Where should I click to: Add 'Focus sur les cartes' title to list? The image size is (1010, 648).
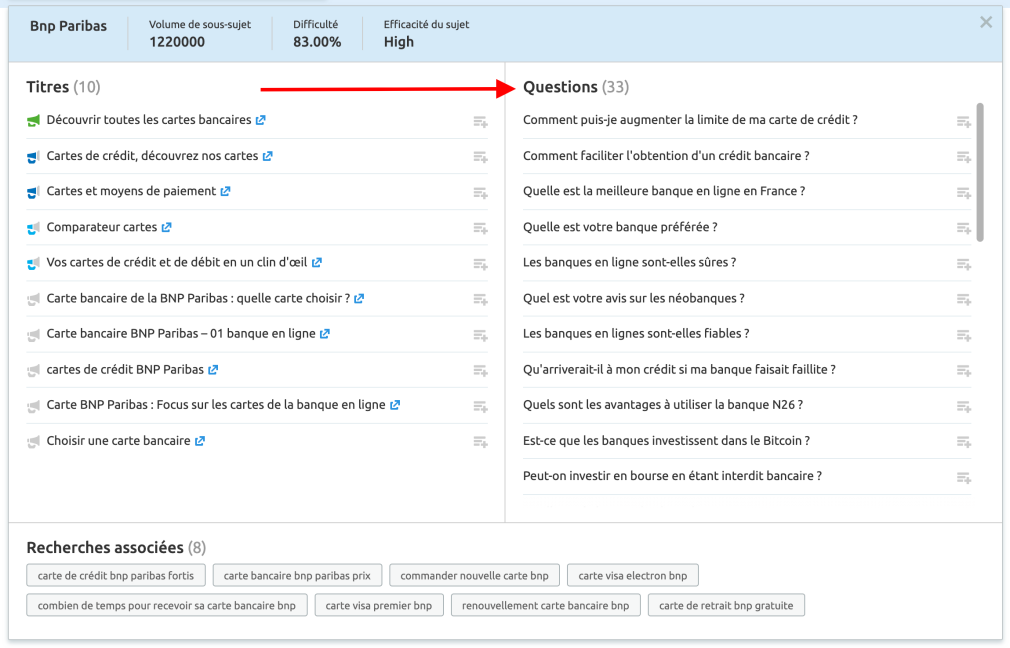(x=481, y=407)
